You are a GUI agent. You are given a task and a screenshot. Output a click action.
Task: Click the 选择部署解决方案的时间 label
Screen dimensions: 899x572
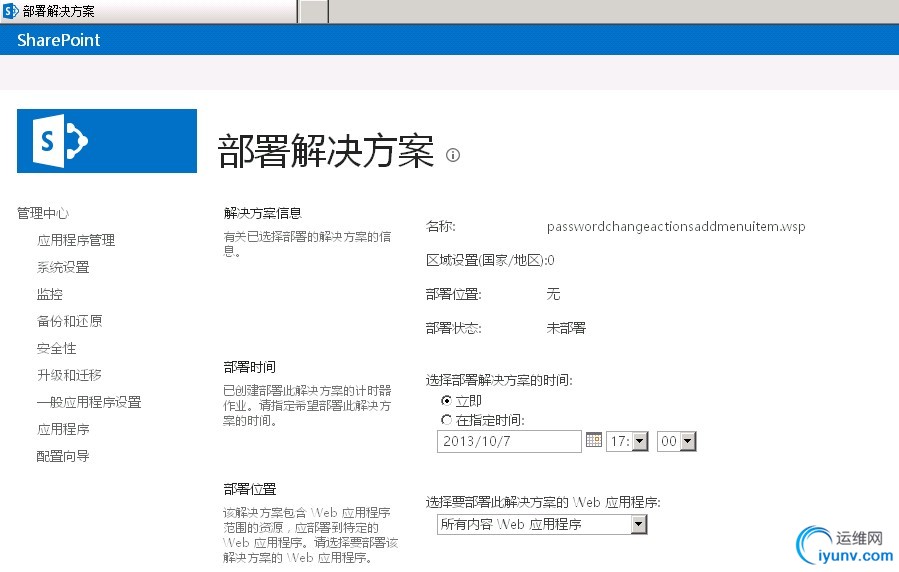click(x=499, y=380)
